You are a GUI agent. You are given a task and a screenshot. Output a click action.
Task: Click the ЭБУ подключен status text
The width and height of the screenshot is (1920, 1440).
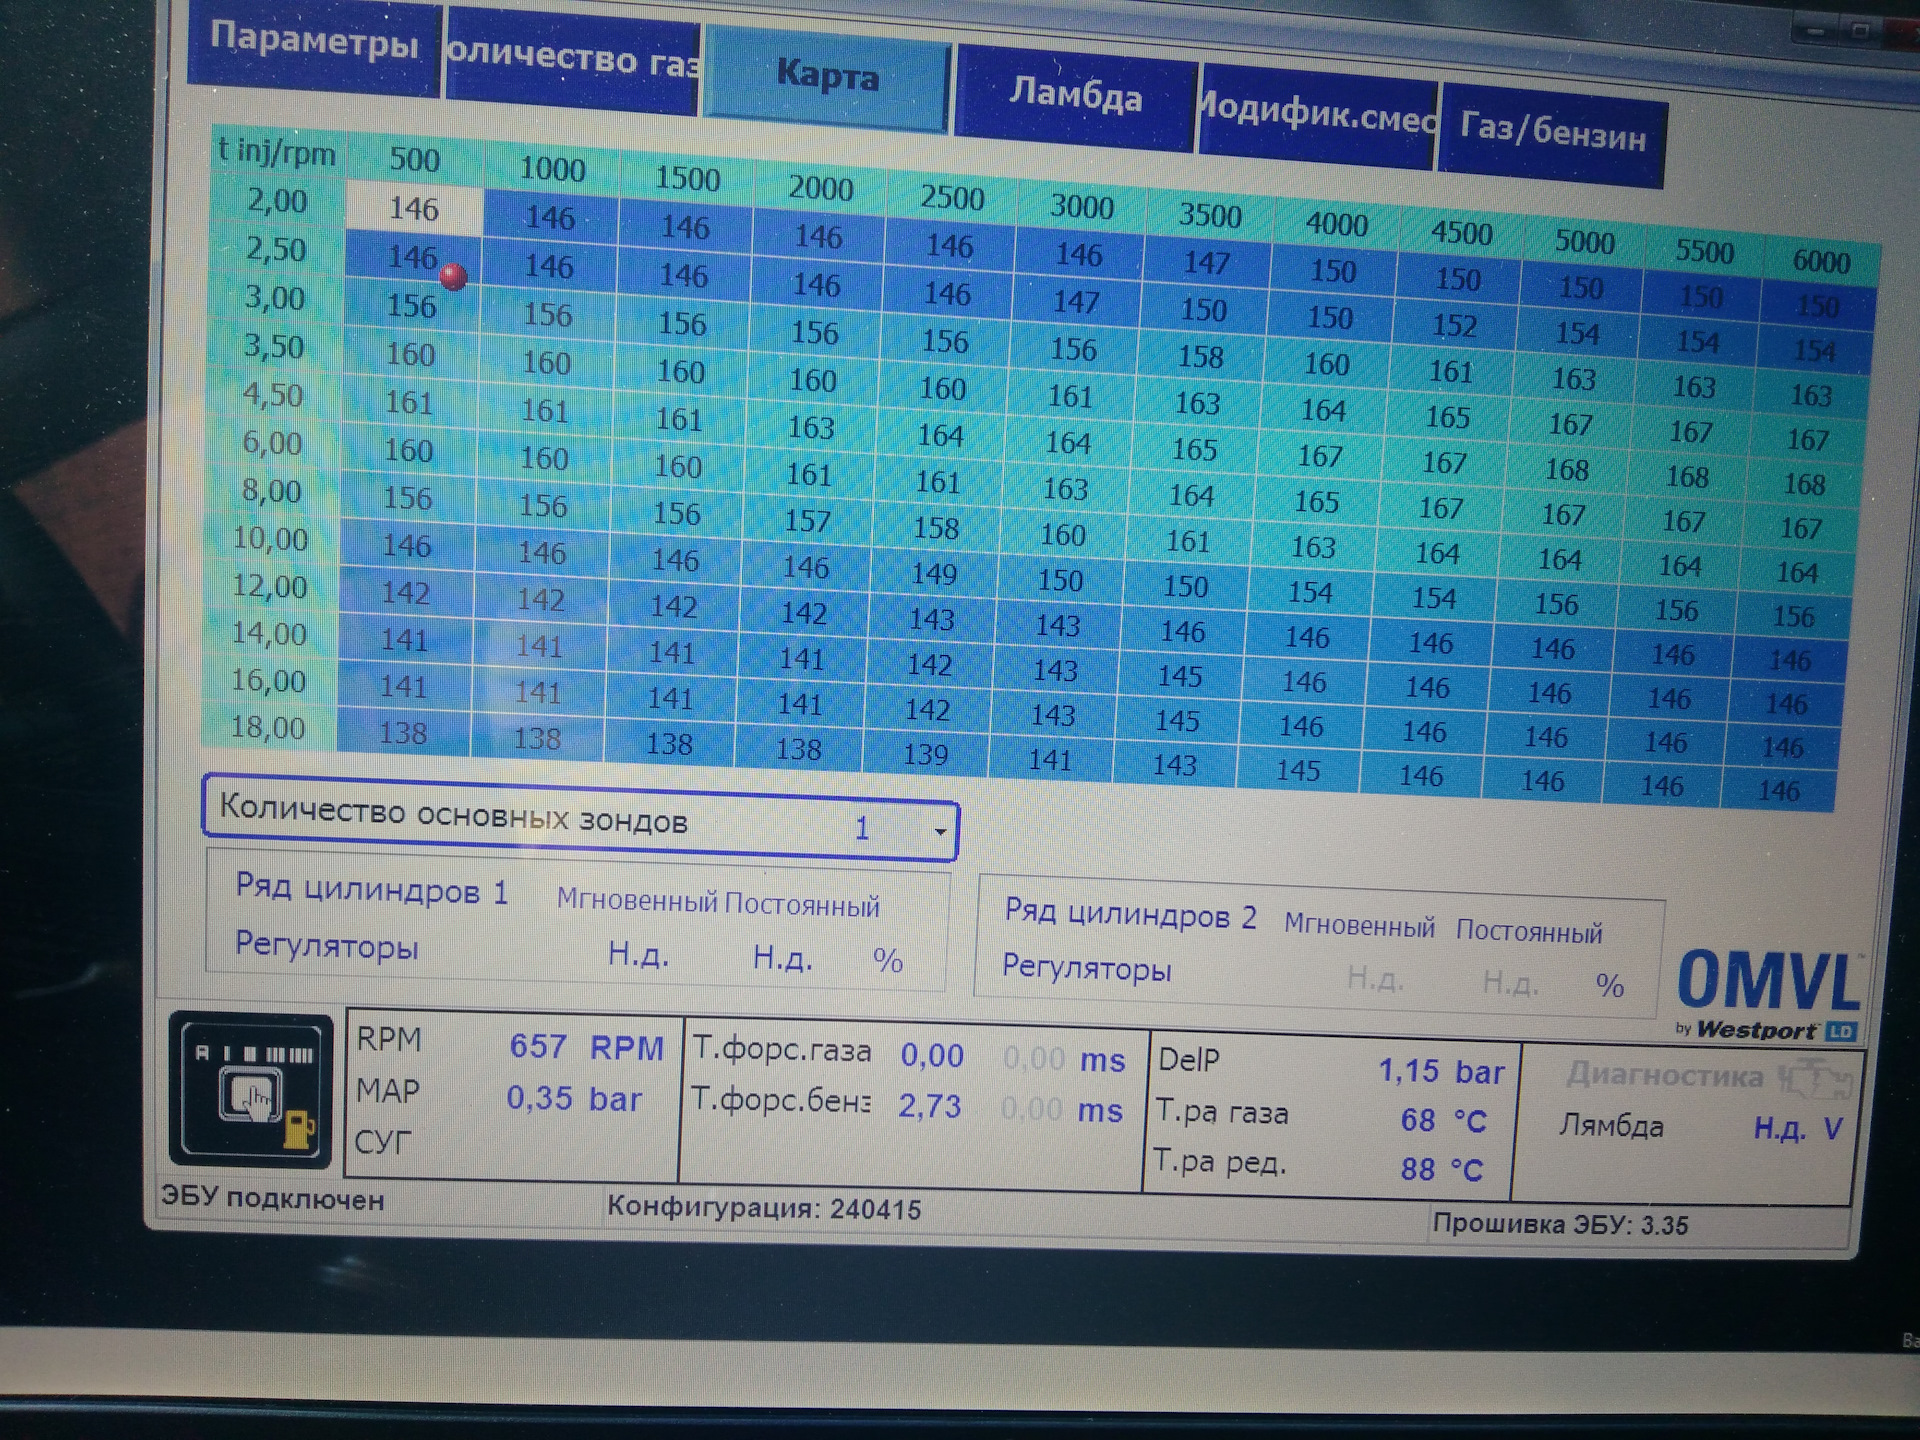click(272, 1198)
